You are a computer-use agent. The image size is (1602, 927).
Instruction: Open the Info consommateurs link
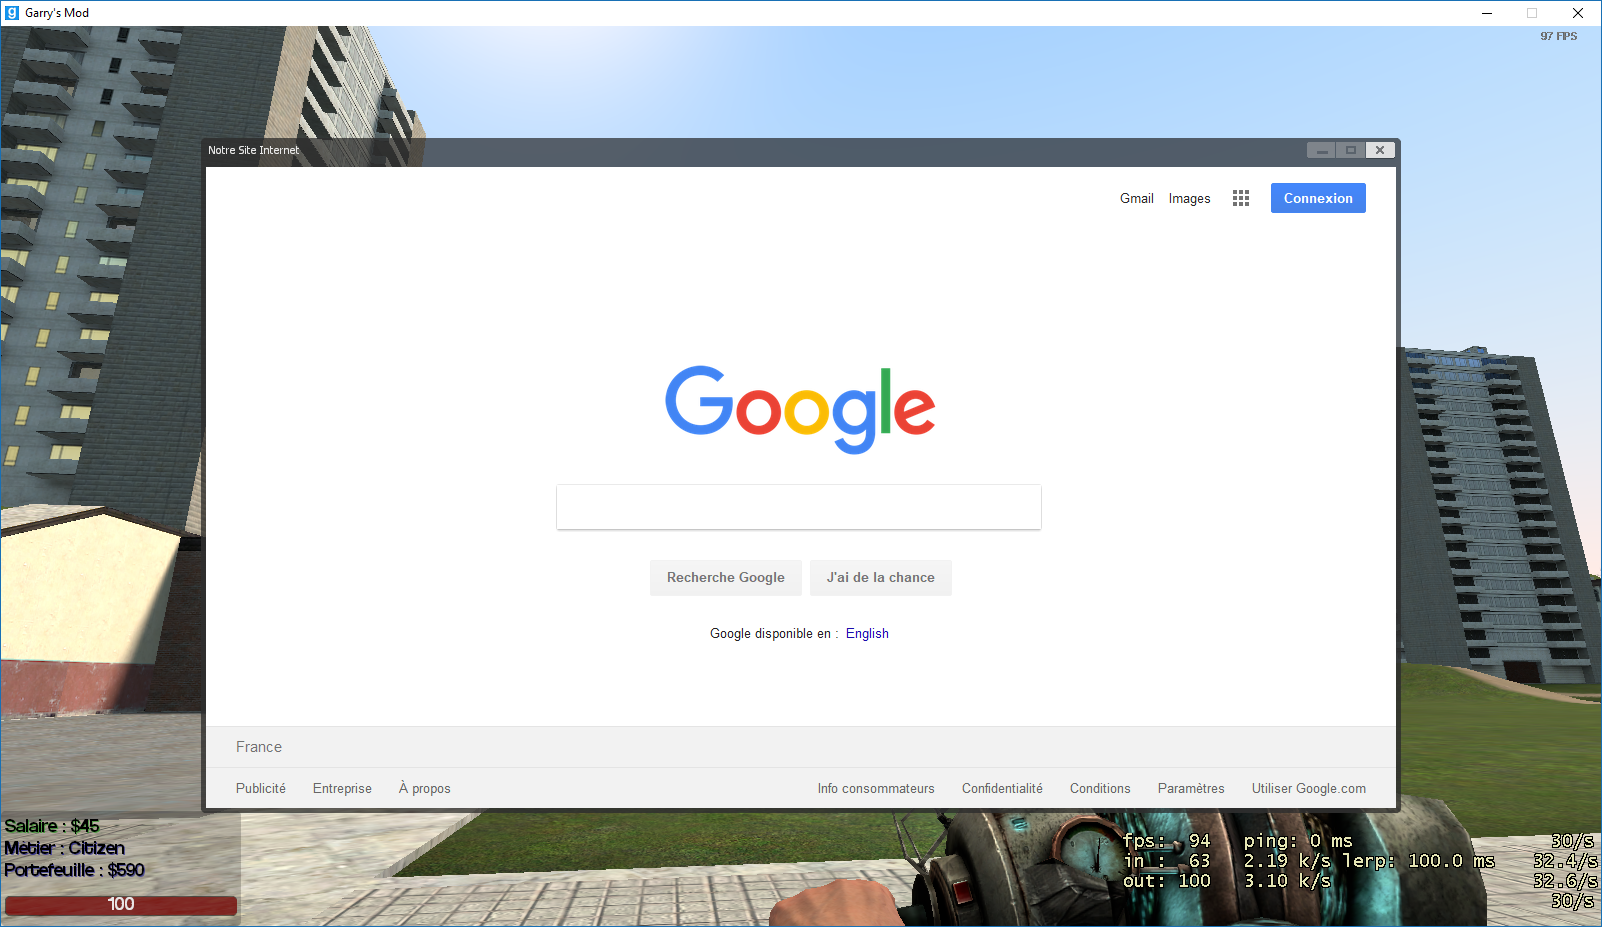point(876,788)
